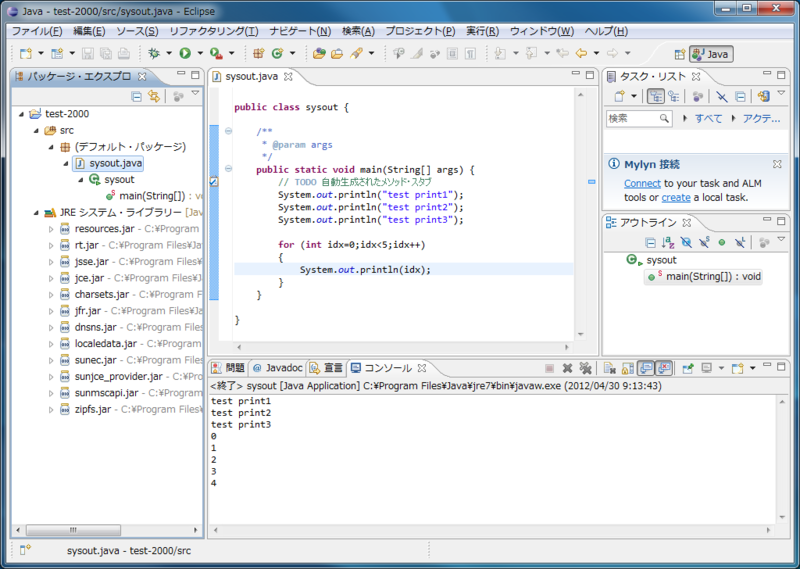Viewport: 800px width, 569px height.
Task: Open the New wizard dropdown arrow
Action: pos(41,53)
